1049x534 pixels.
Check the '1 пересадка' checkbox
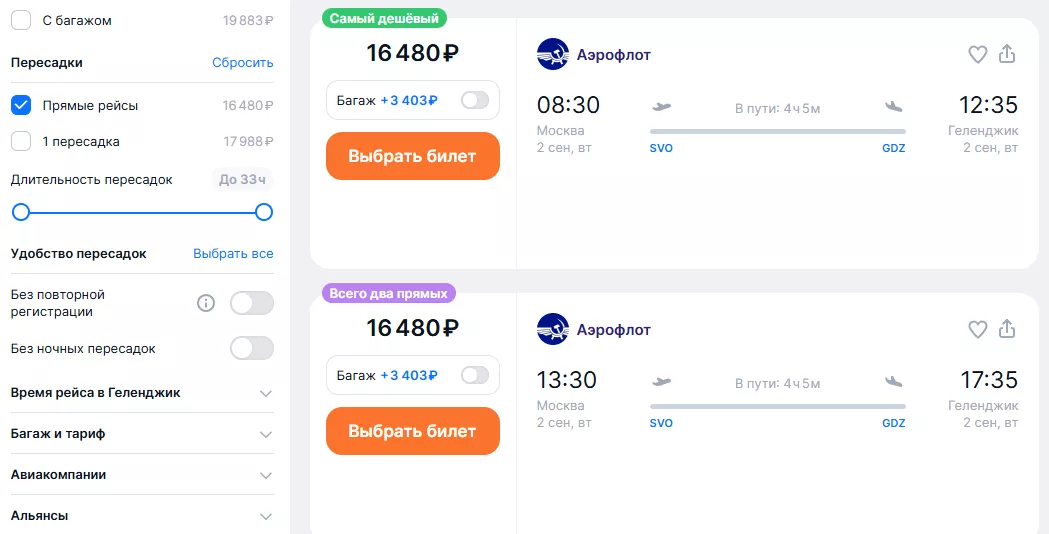[x=21, y=141]
